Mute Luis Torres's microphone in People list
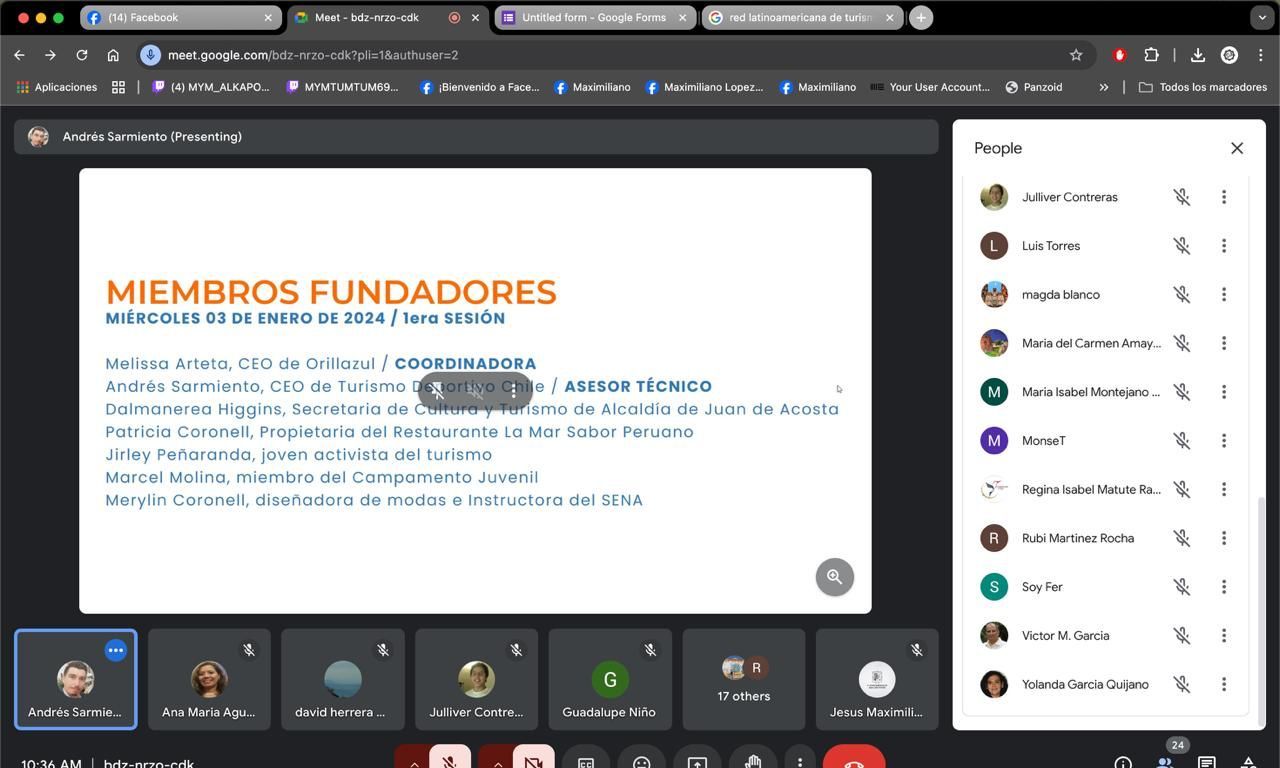 click(1182, 246)
